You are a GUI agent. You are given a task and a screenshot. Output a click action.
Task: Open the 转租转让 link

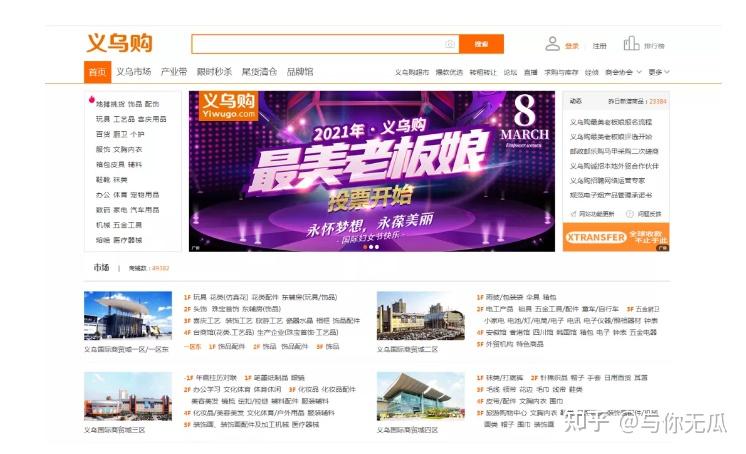pos(482,72)
